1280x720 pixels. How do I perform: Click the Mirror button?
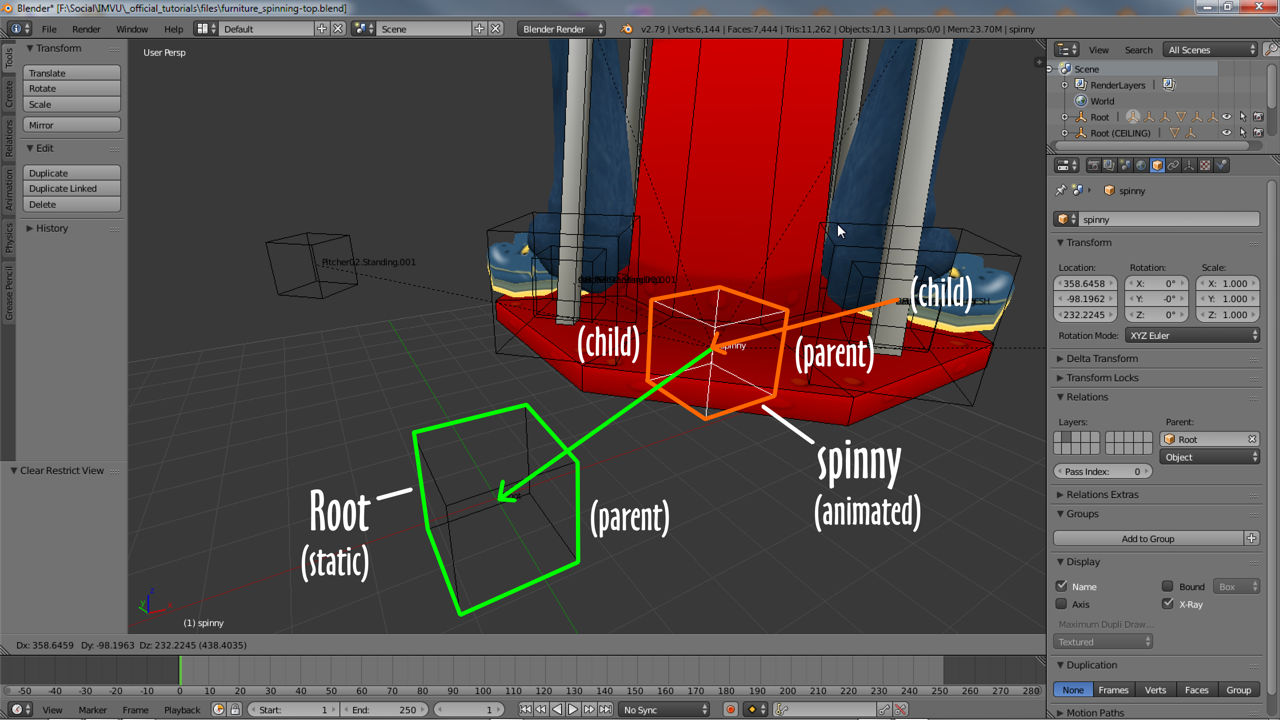coord(72,125)
